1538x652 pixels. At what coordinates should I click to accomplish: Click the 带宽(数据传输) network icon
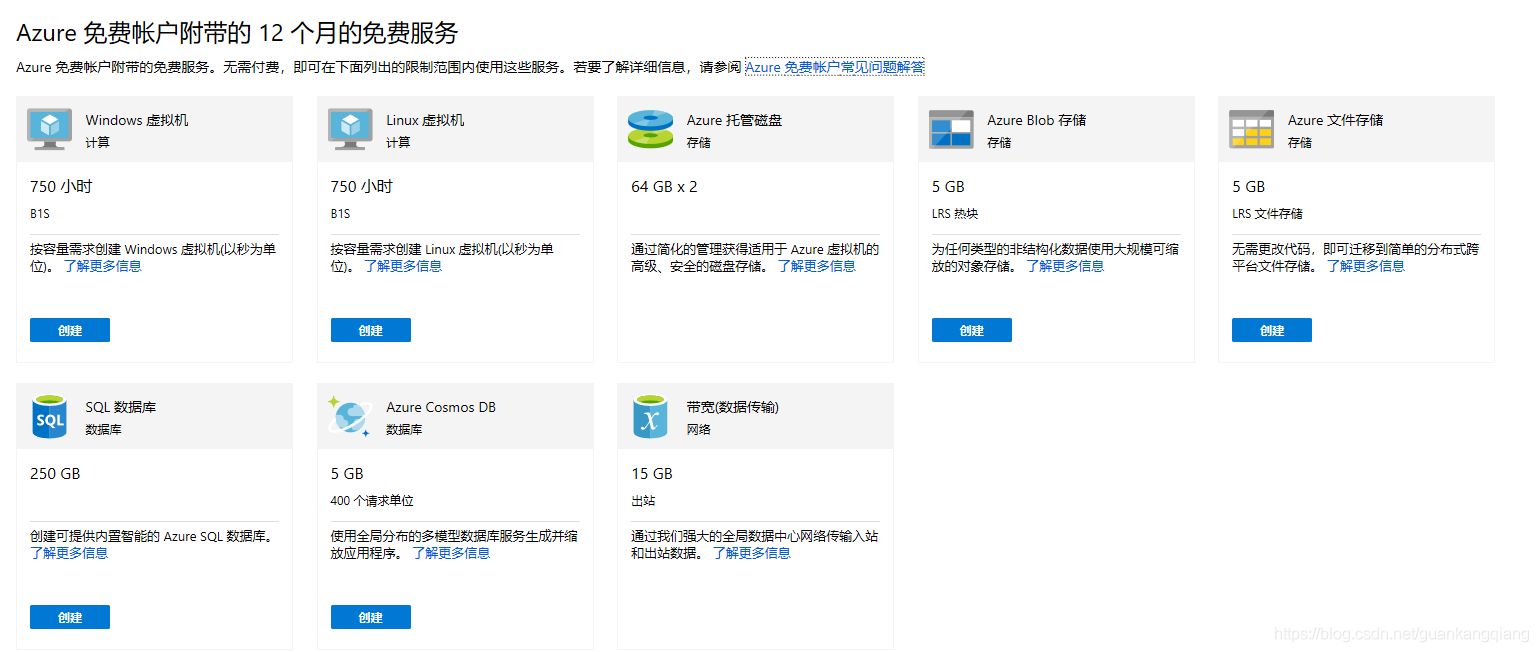650,417
